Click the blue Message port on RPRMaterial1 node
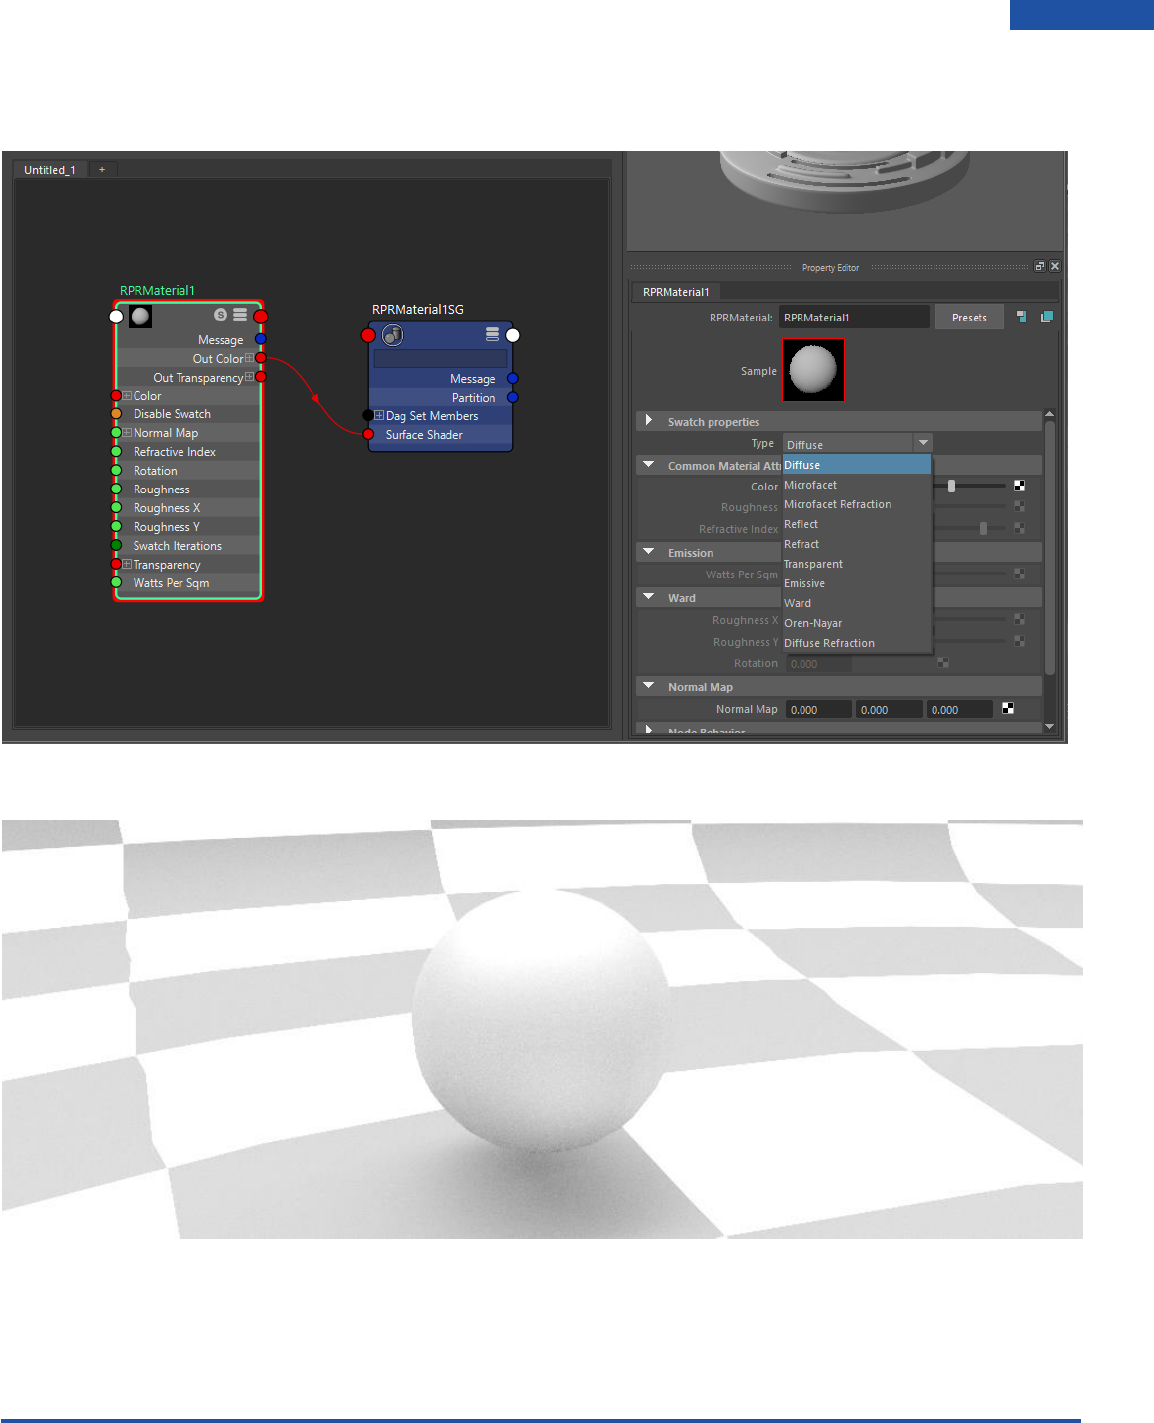 [261, 339]
